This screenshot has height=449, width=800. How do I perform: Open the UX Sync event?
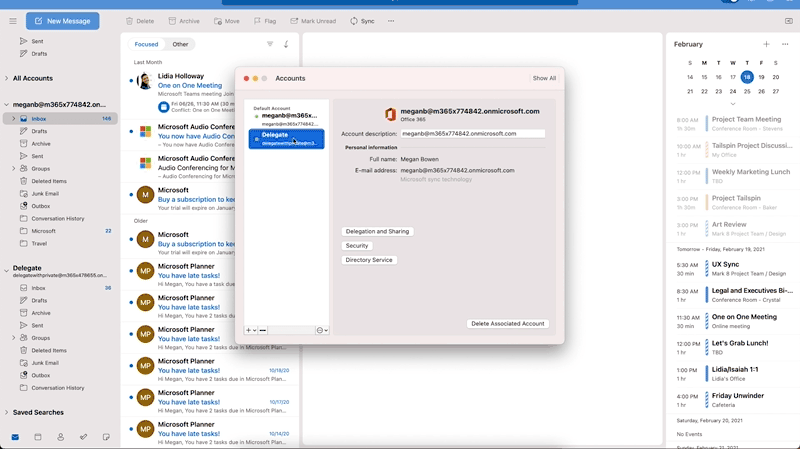point(733,269)
